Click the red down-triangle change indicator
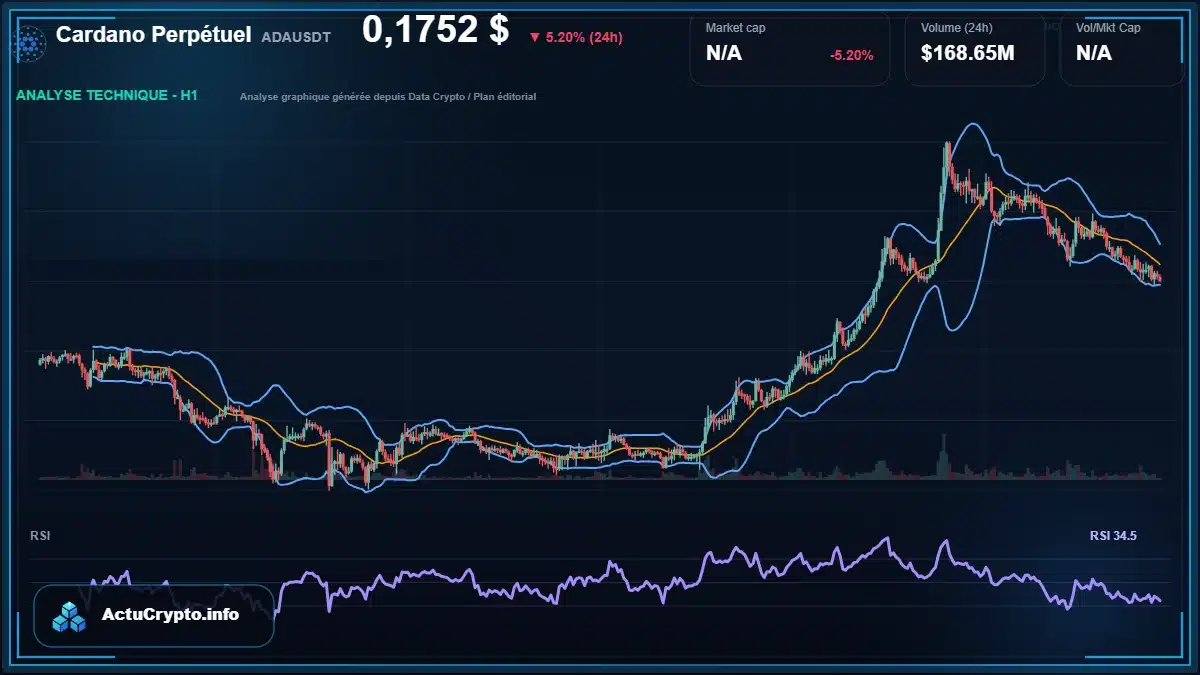Screen dimensions: 1200x675 [x=535, y=38]
